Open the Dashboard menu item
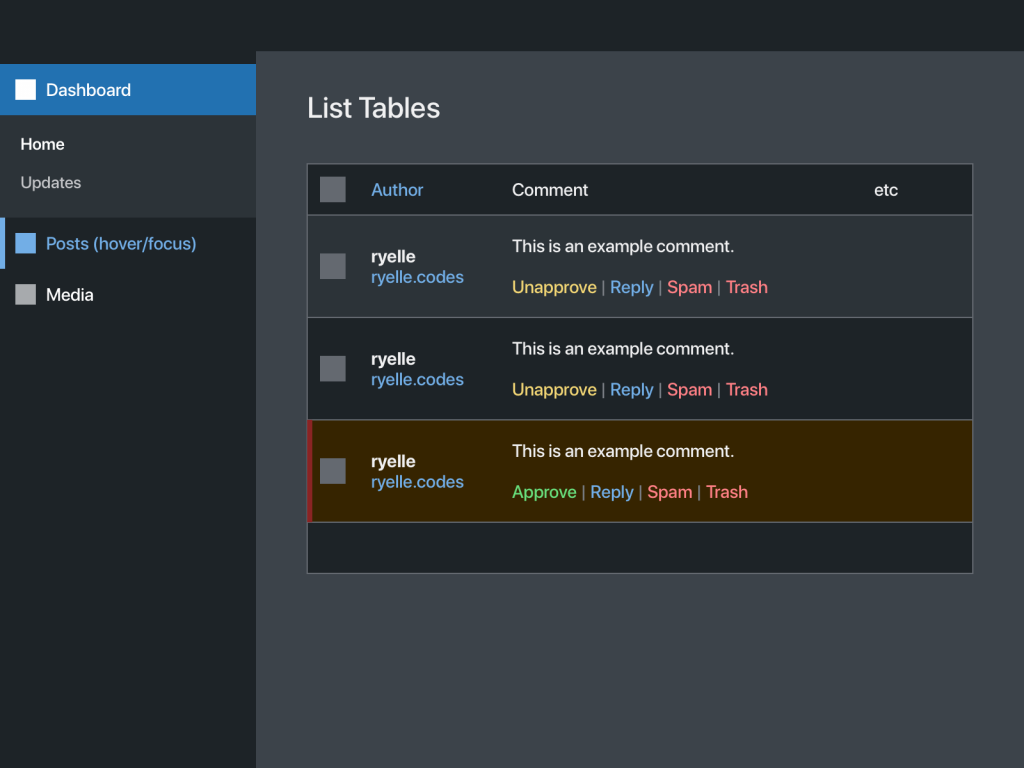 [128, 89]
